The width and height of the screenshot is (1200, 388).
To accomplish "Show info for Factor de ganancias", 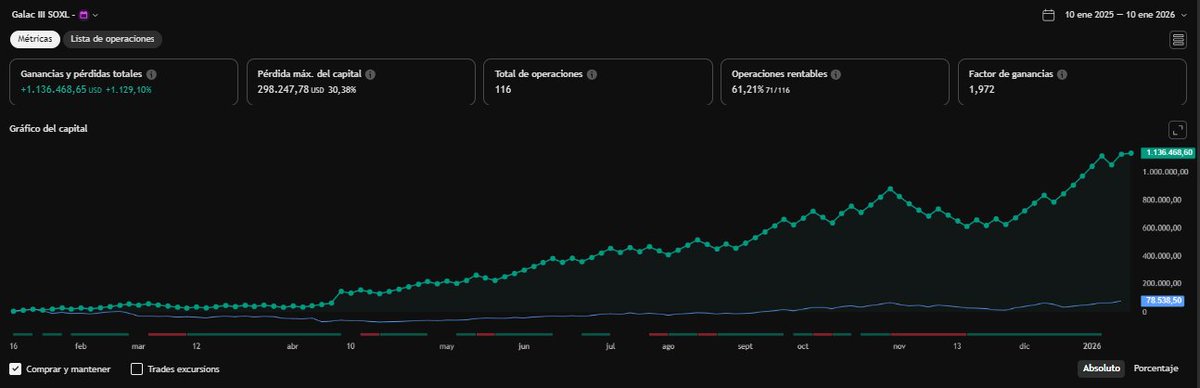I will point(1063,75).
